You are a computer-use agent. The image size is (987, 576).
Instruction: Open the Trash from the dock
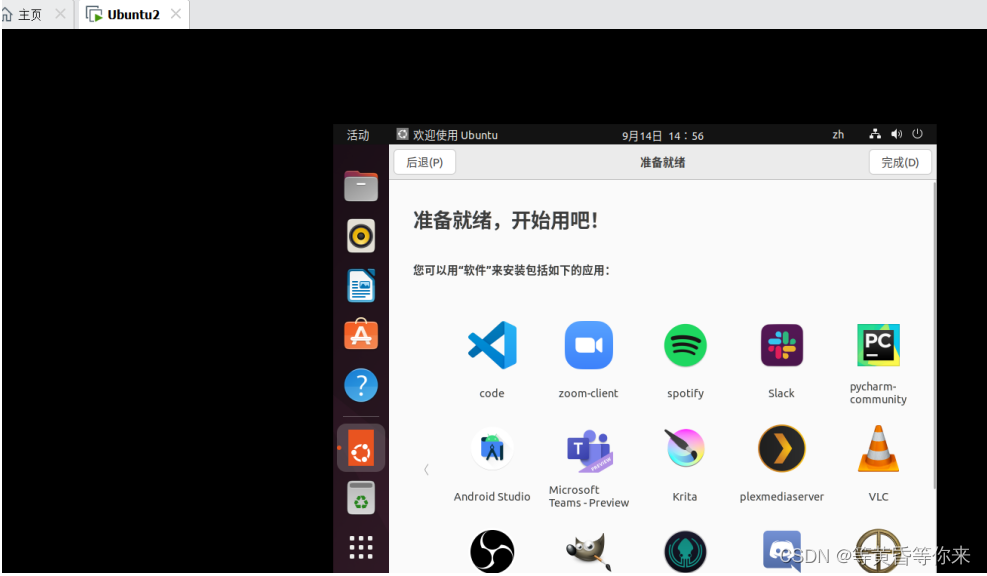361,498
